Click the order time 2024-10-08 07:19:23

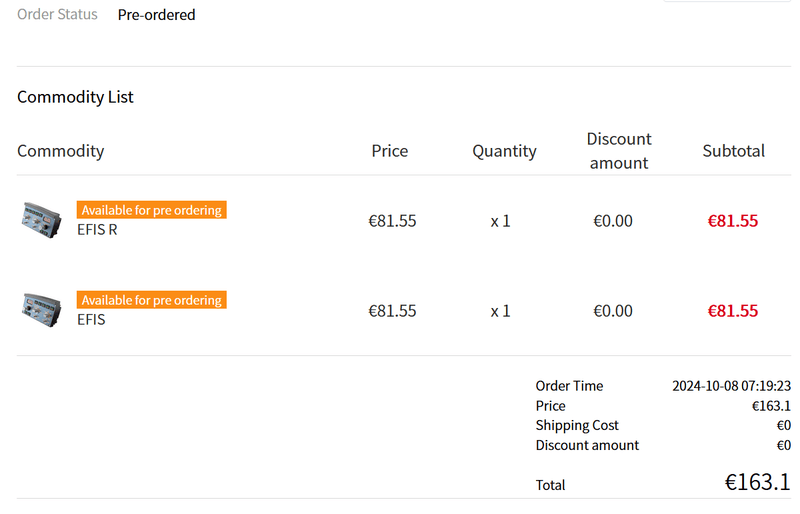[731, 386]
